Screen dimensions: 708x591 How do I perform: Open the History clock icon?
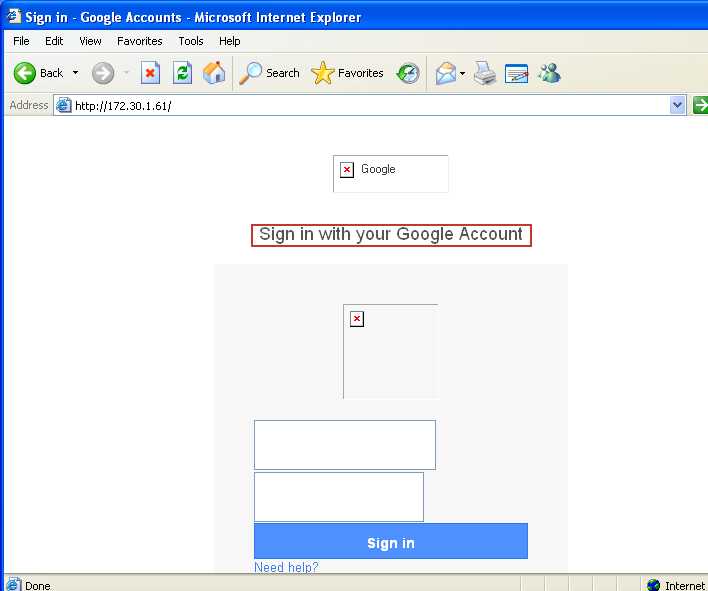coord(408,73)
